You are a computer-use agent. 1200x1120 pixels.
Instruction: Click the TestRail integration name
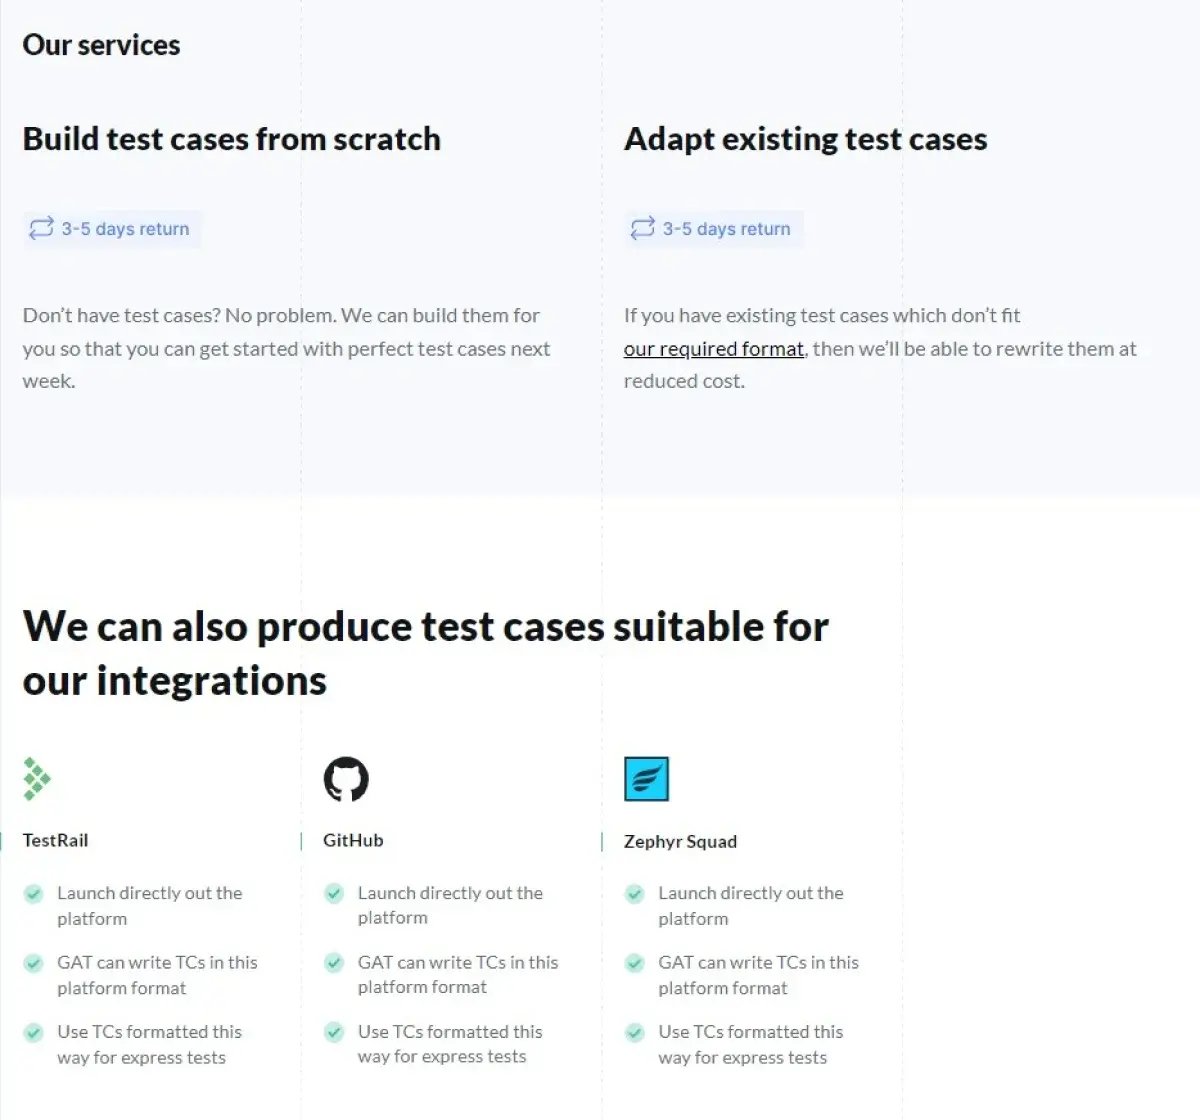(x=55, y=840)
